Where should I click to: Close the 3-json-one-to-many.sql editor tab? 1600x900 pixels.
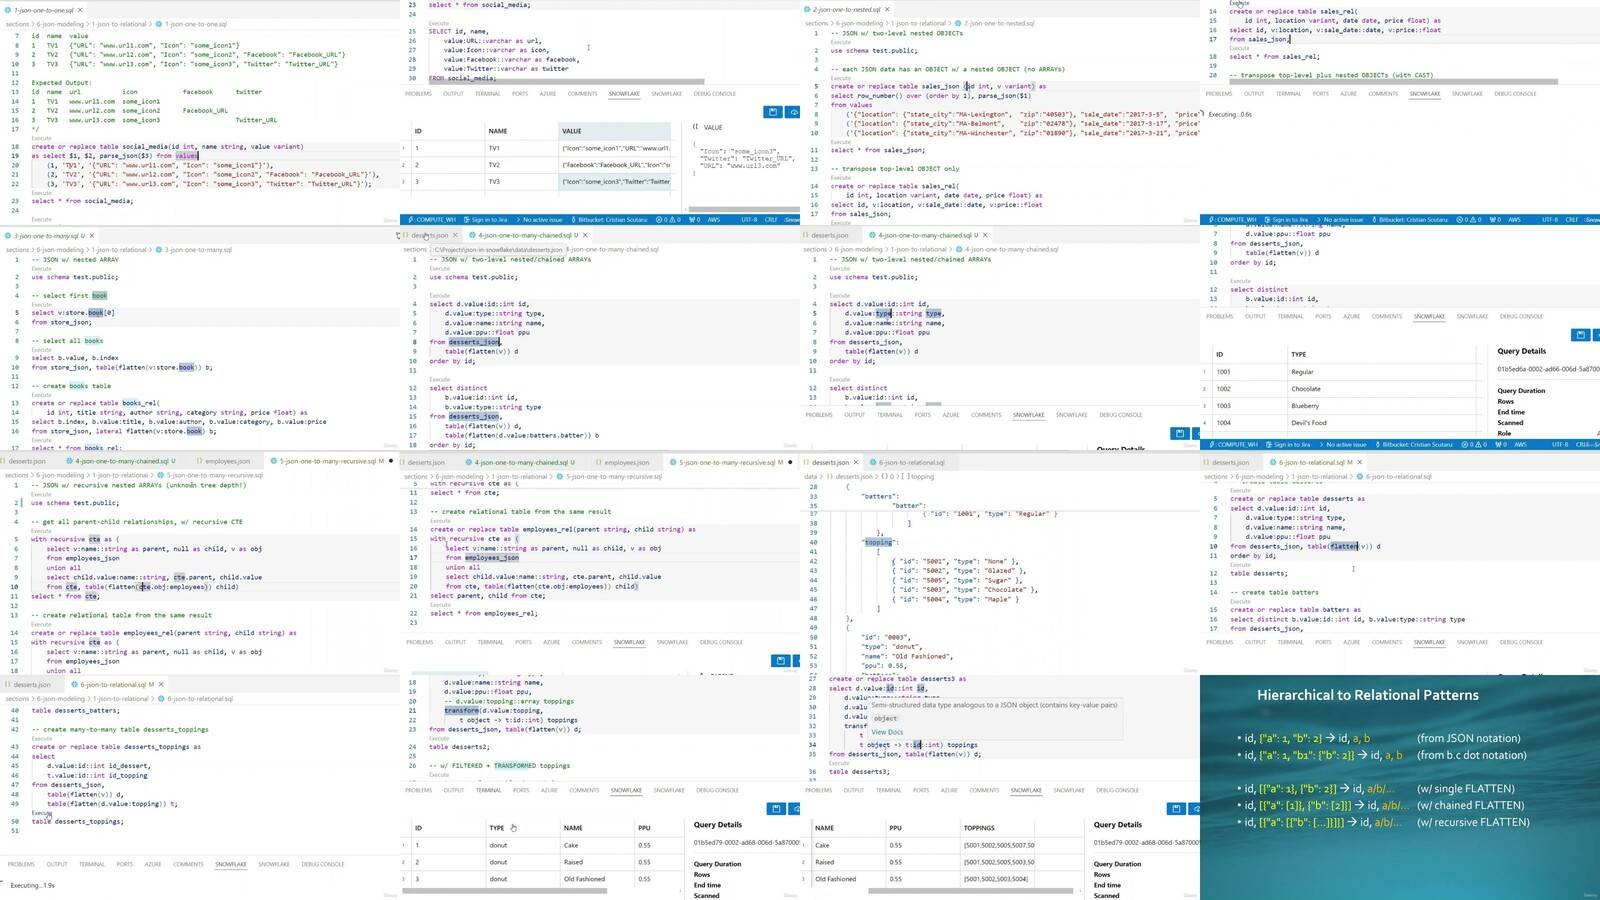pyautogui.click(x=92, y=236)
